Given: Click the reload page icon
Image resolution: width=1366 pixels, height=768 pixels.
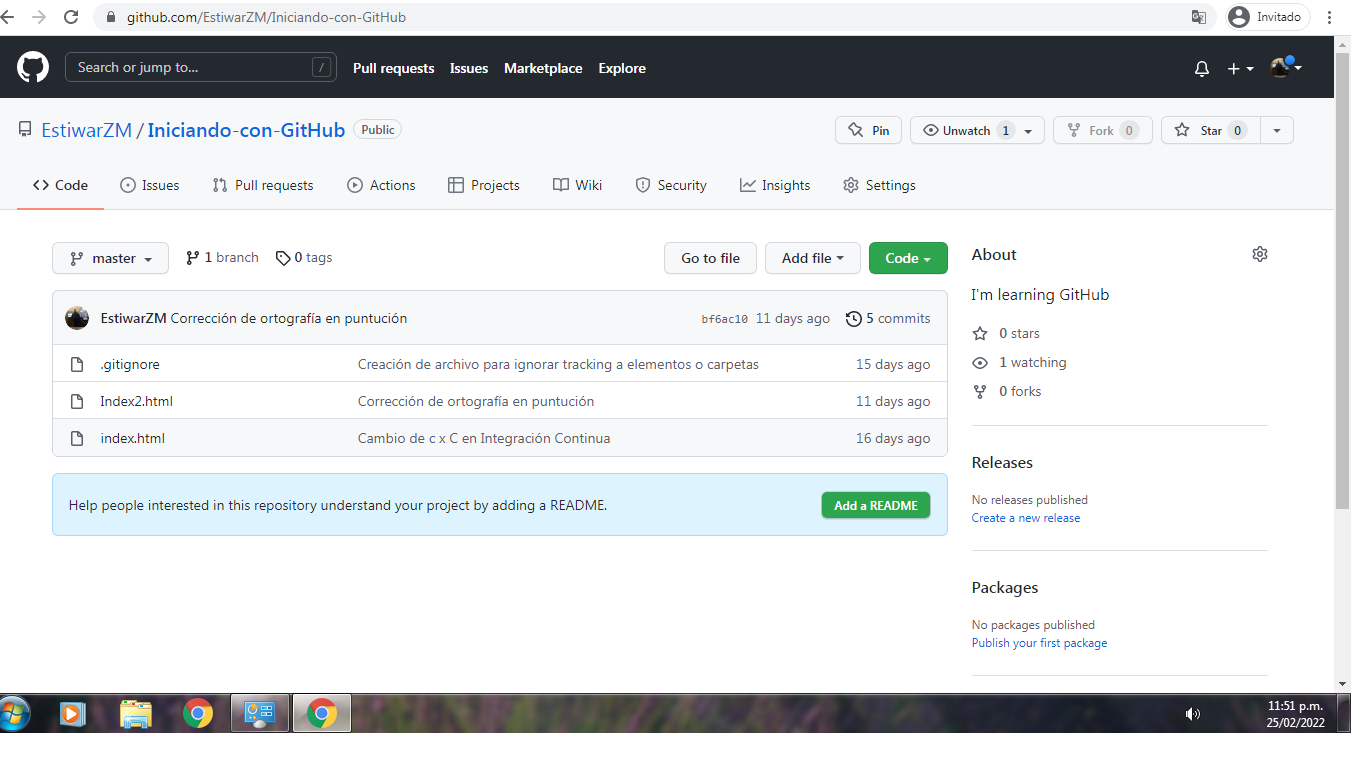Looking at the screenshot, I should [71, 17].
